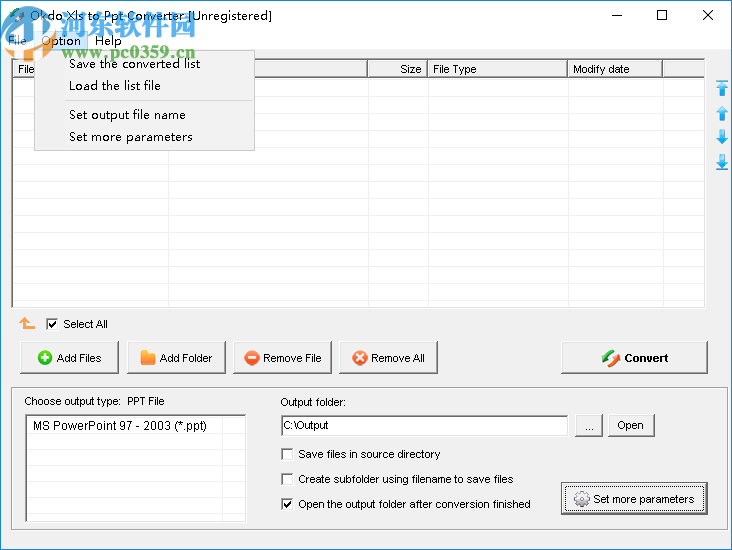The image size is (732, 550).
Task: Click the orange up-level arrow icon
Action: 27,323
